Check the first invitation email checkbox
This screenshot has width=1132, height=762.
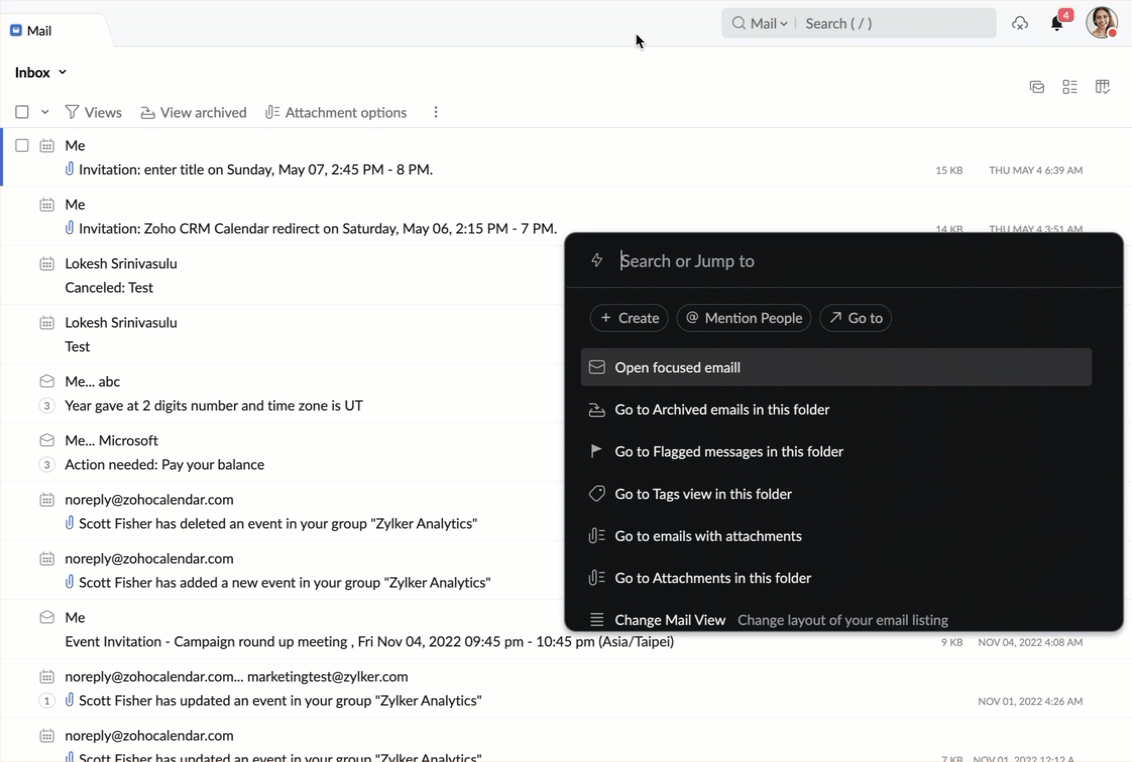click(x=22, y=146)
